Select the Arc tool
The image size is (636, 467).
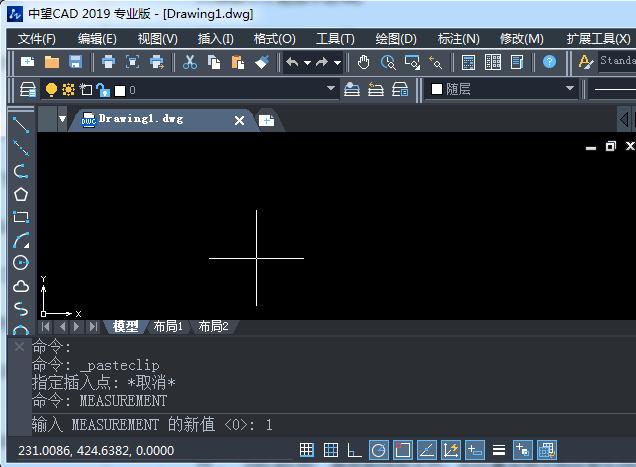pos(21,240)
